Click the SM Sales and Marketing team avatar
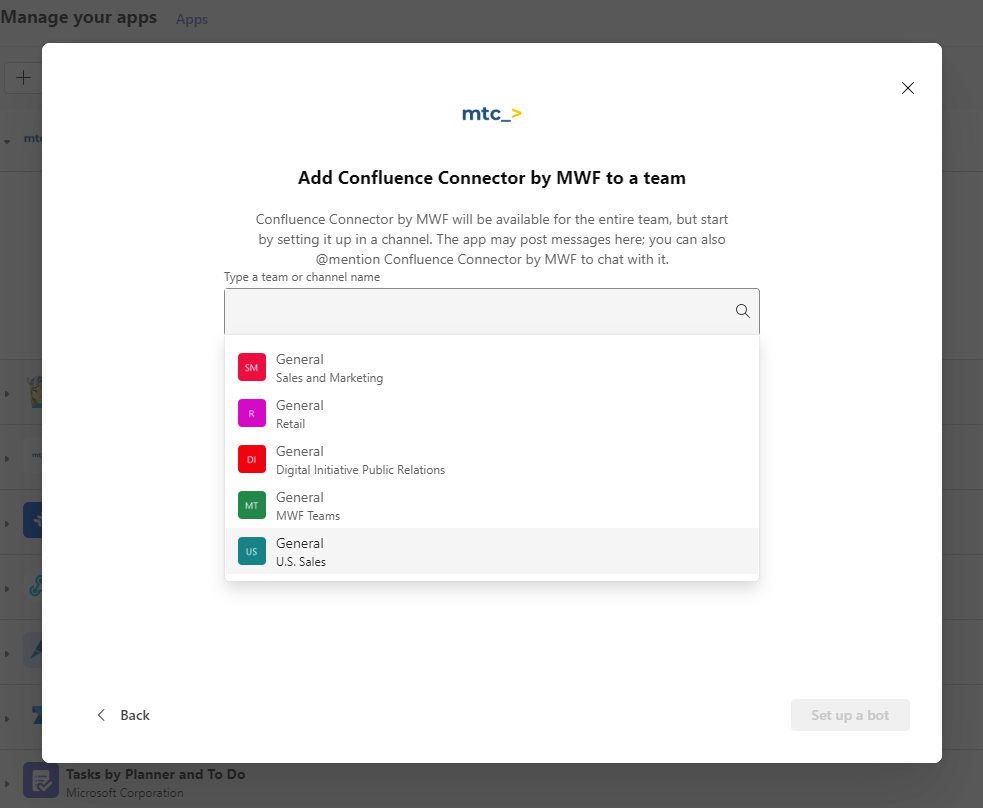Viewport: 983px width, 808px height. click(x=251, y=367)
